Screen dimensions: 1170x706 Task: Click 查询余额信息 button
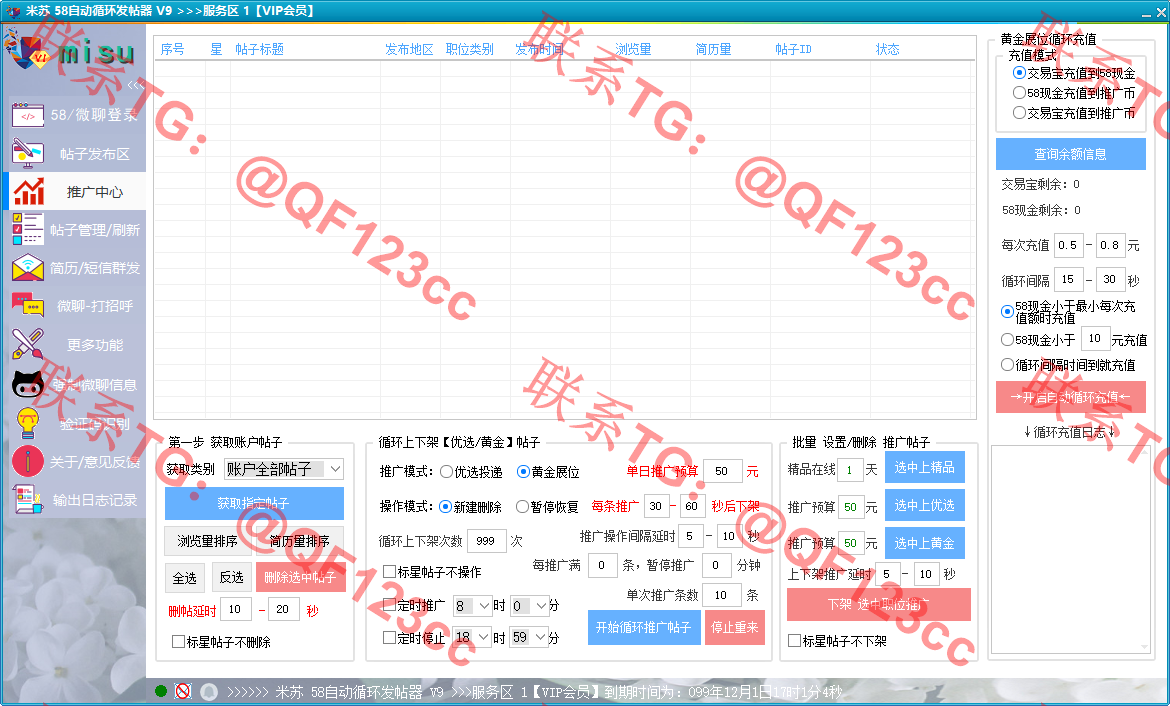(1070, 154)
